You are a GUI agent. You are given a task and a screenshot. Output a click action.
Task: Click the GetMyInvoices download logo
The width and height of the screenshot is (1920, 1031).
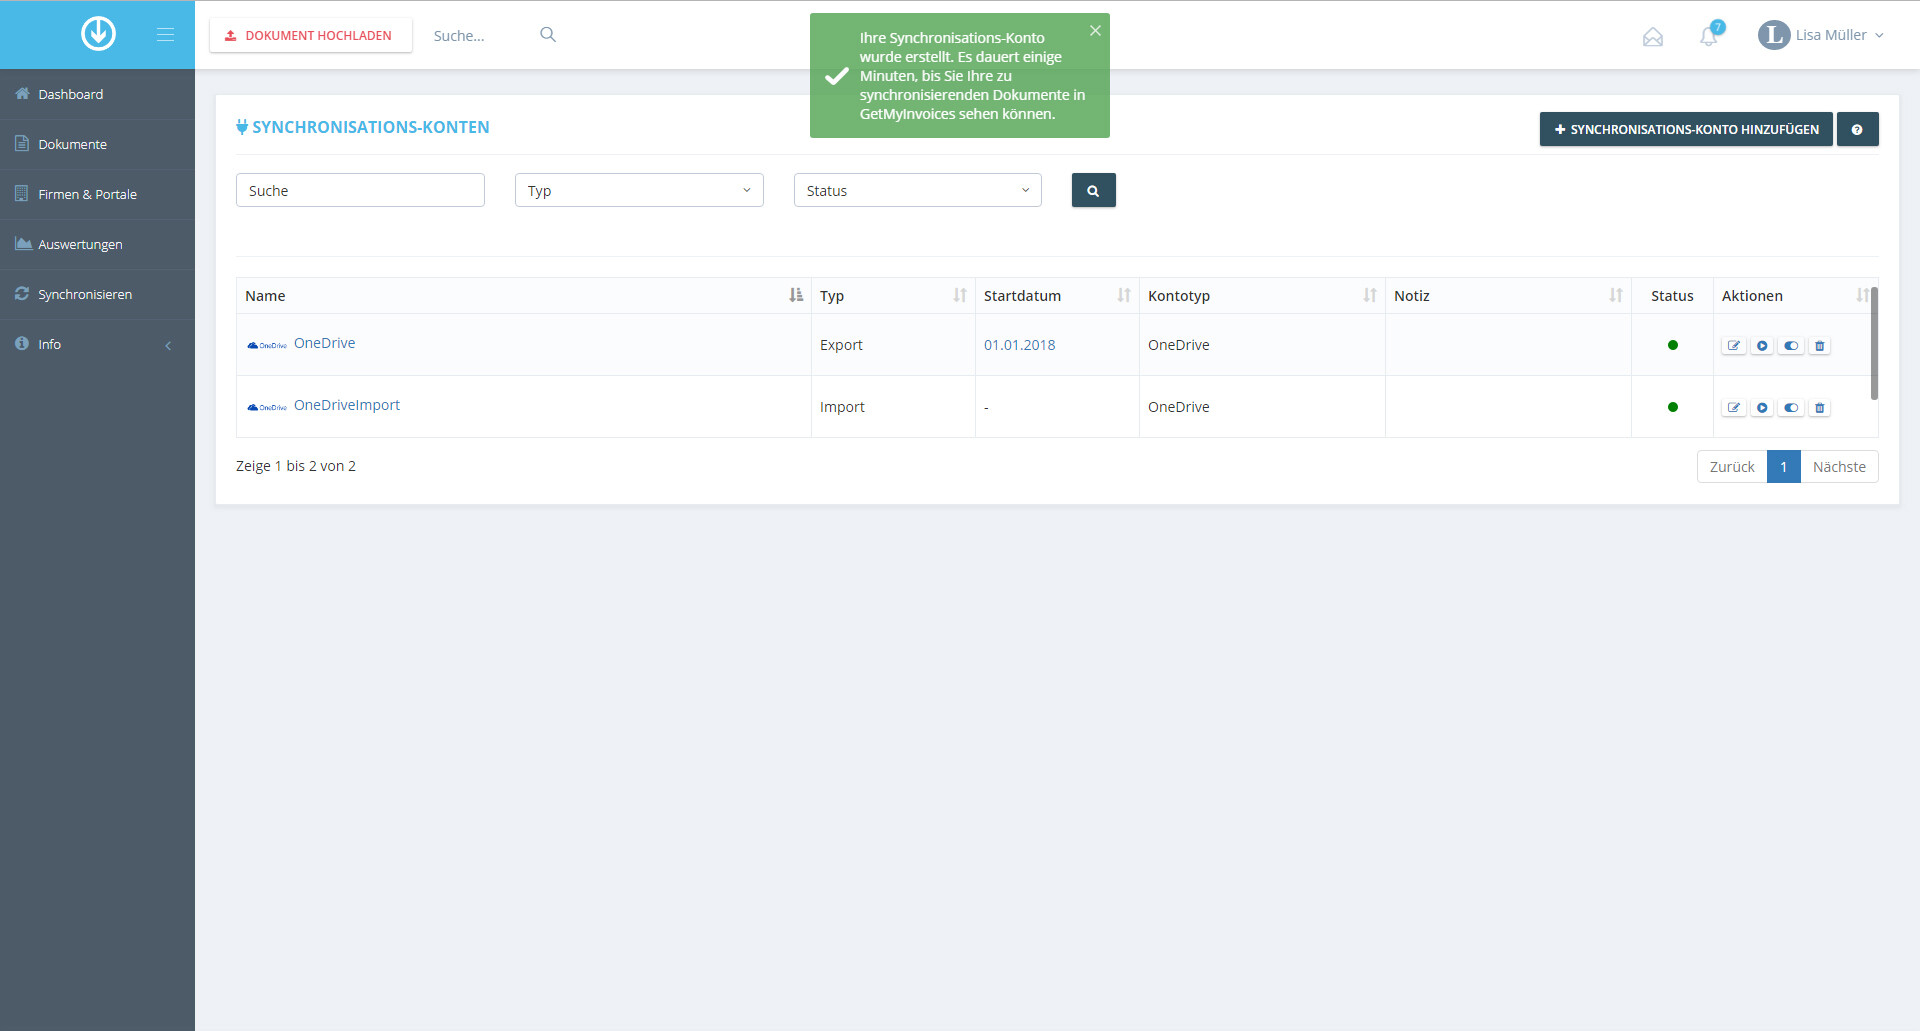(98, 34)
